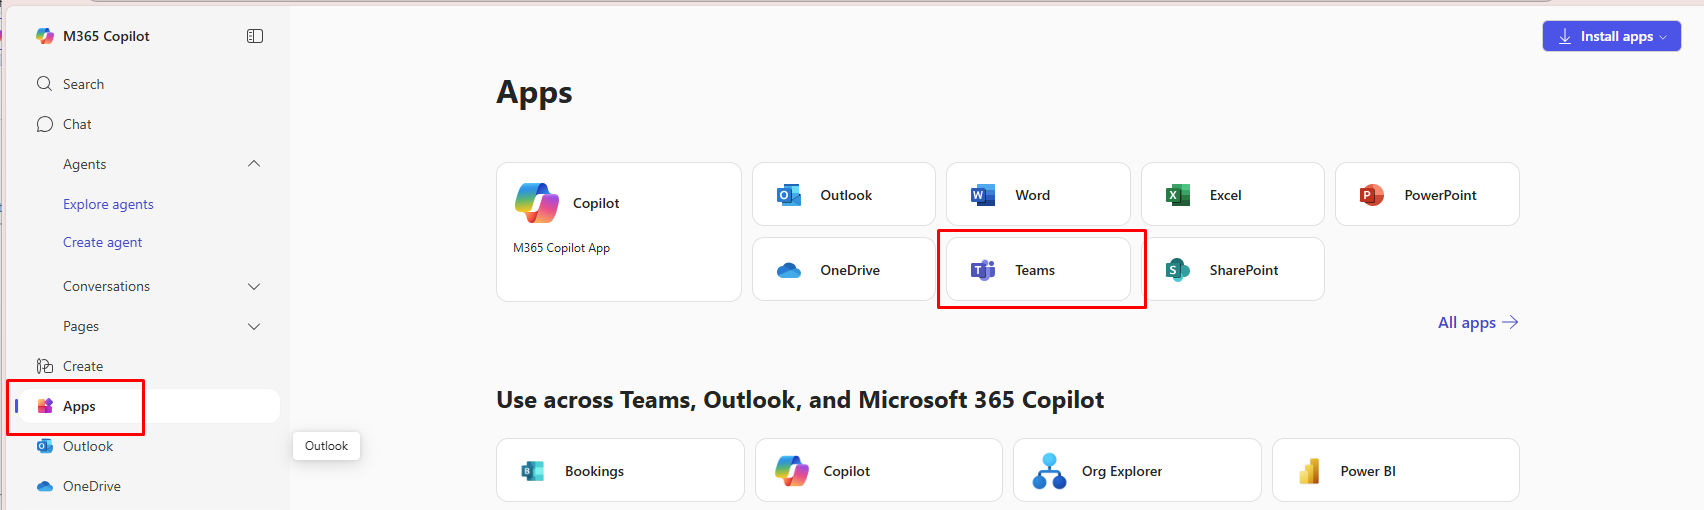Expand the Pages section
1704x510 pixels.
254,327
